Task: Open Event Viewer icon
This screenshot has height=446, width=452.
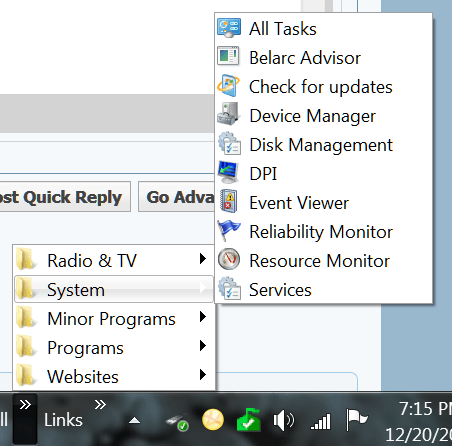Action: (x=229, y=201)
